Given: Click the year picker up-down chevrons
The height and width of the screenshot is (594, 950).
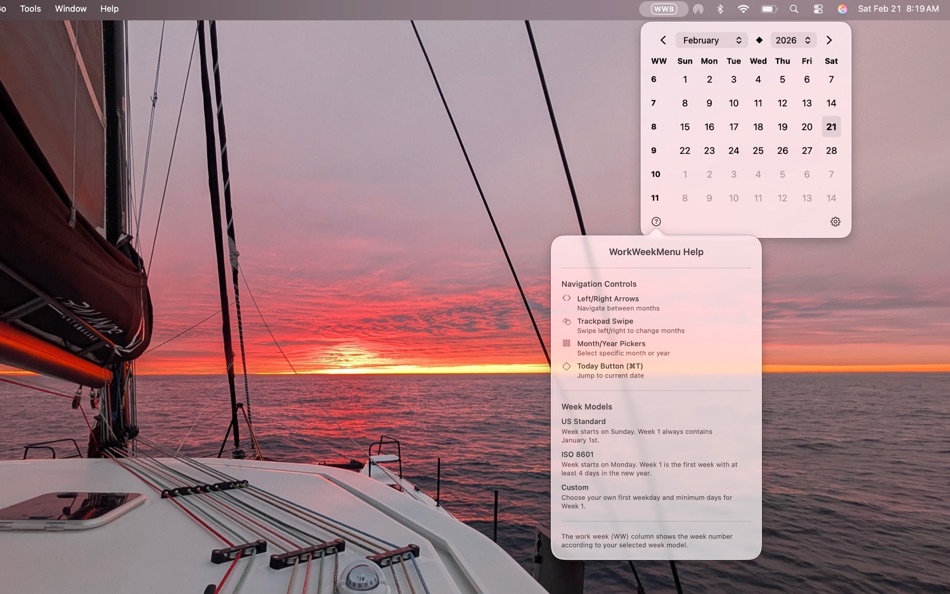Looking at the screenshot, I should coord(806,40).
